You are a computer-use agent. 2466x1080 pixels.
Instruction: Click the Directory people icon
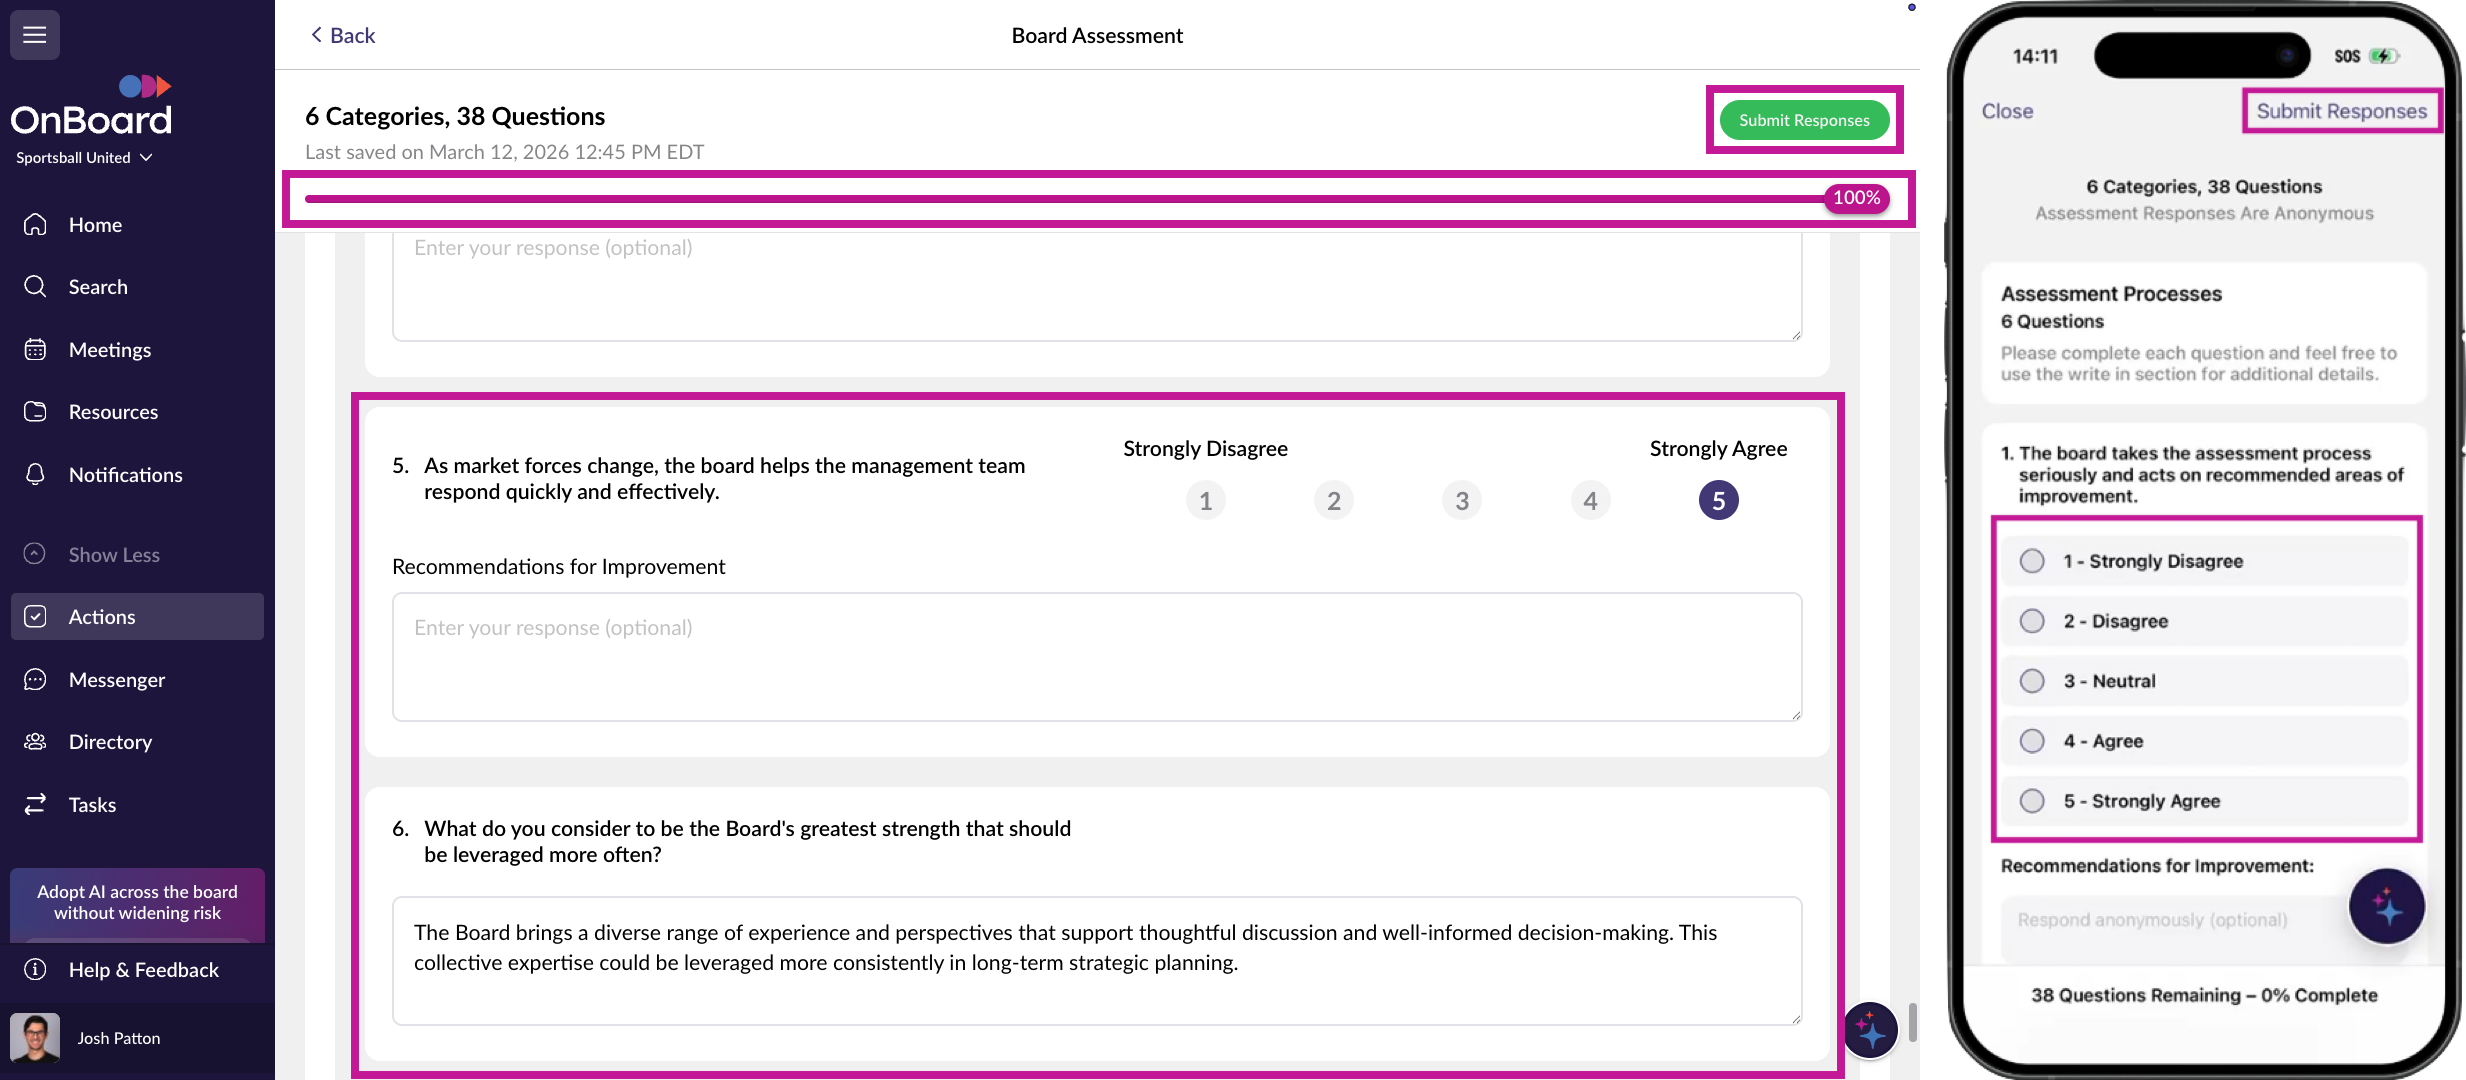click(x=35, y=742)
